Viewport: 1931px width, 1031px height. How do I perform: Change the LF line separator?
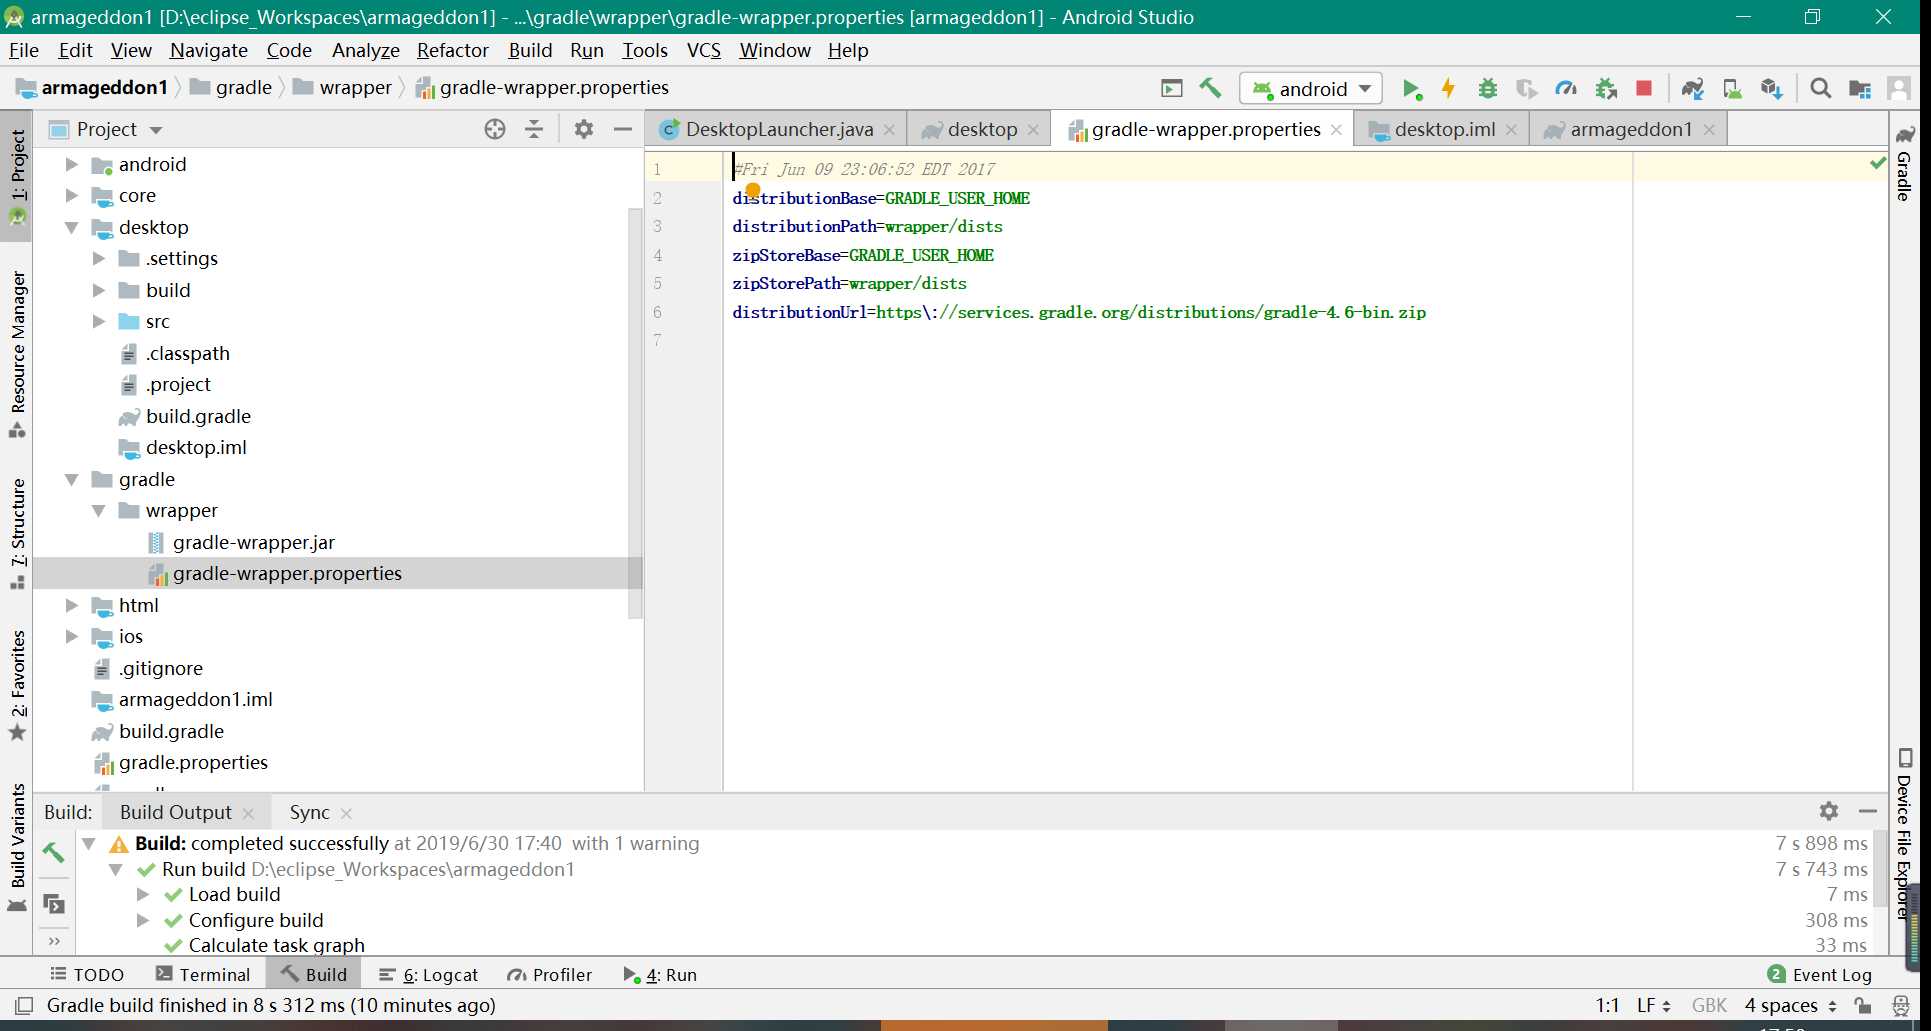point(1653,1005)
